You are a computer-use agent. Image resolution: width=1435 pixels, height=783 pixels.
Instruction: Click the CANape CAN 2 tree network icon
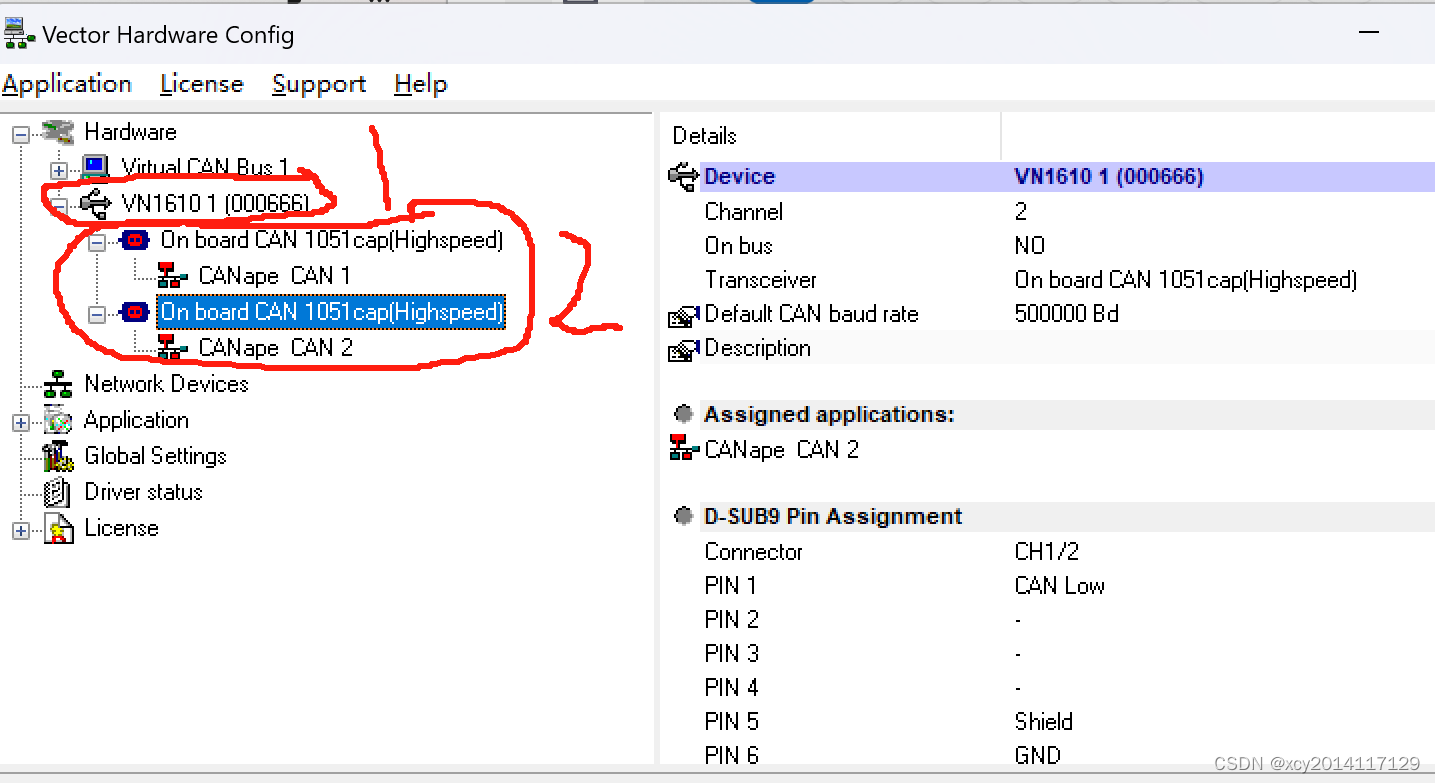coord(172,349)
